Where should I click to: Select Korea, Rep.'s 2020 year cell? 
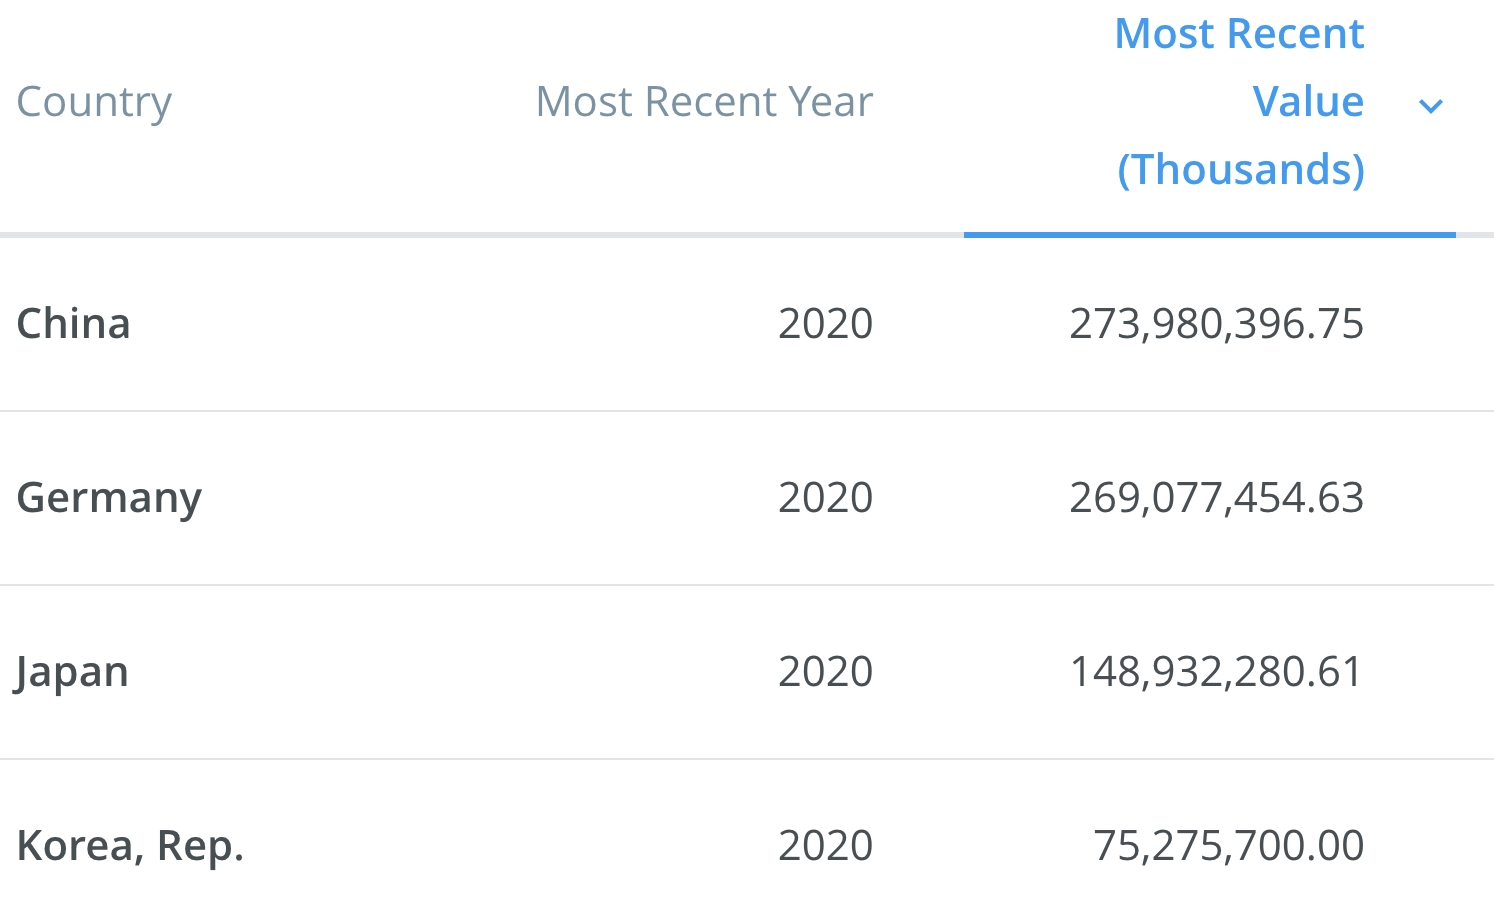(825, 846)
